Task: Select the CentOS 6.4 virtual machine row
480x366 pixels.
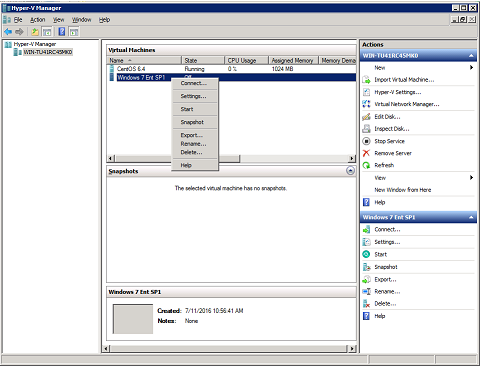Action: tap(231, 69)
